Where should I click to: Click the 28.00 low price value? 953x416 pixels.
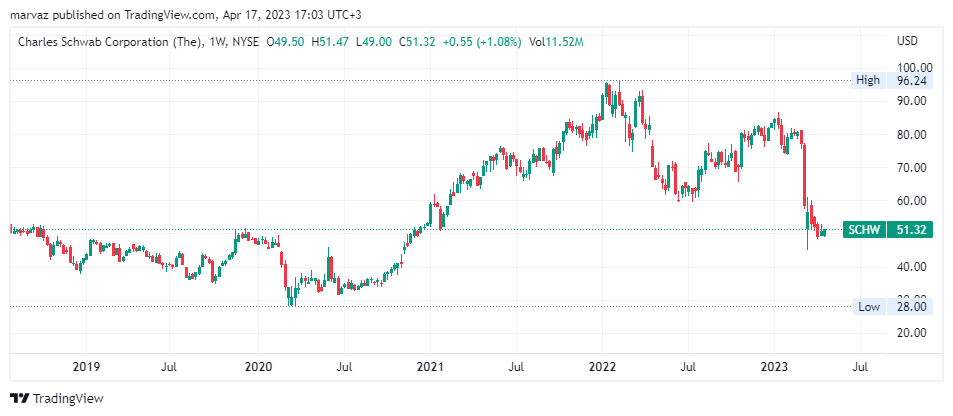click(x=909, y=307)
